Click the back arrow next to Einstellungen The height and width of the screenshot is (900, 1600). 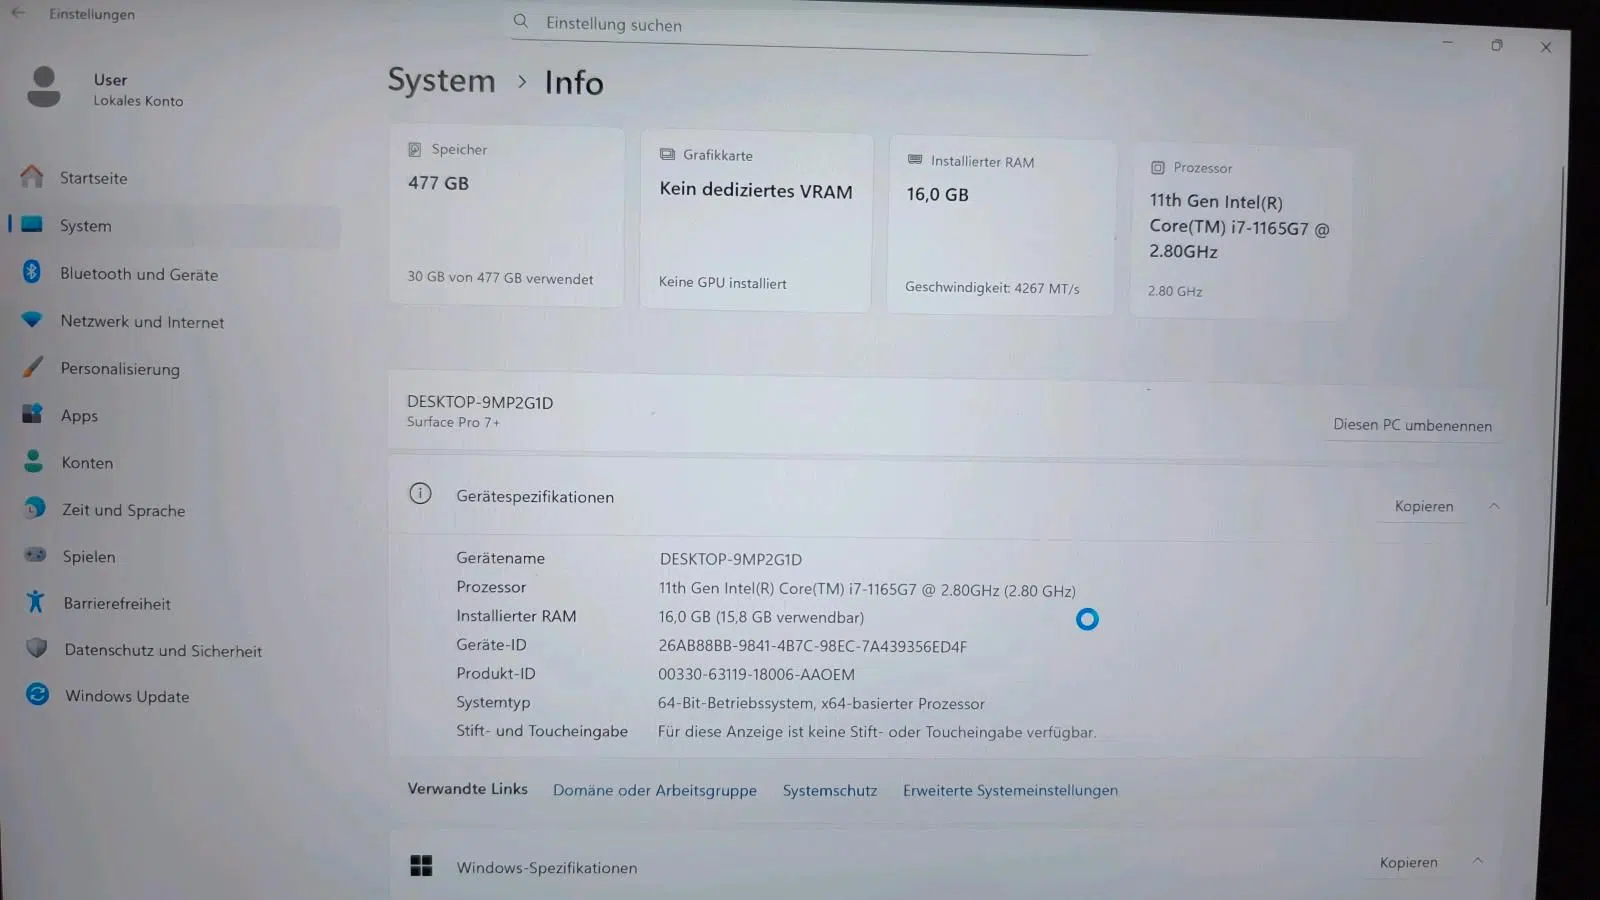(x=18, y=13)
